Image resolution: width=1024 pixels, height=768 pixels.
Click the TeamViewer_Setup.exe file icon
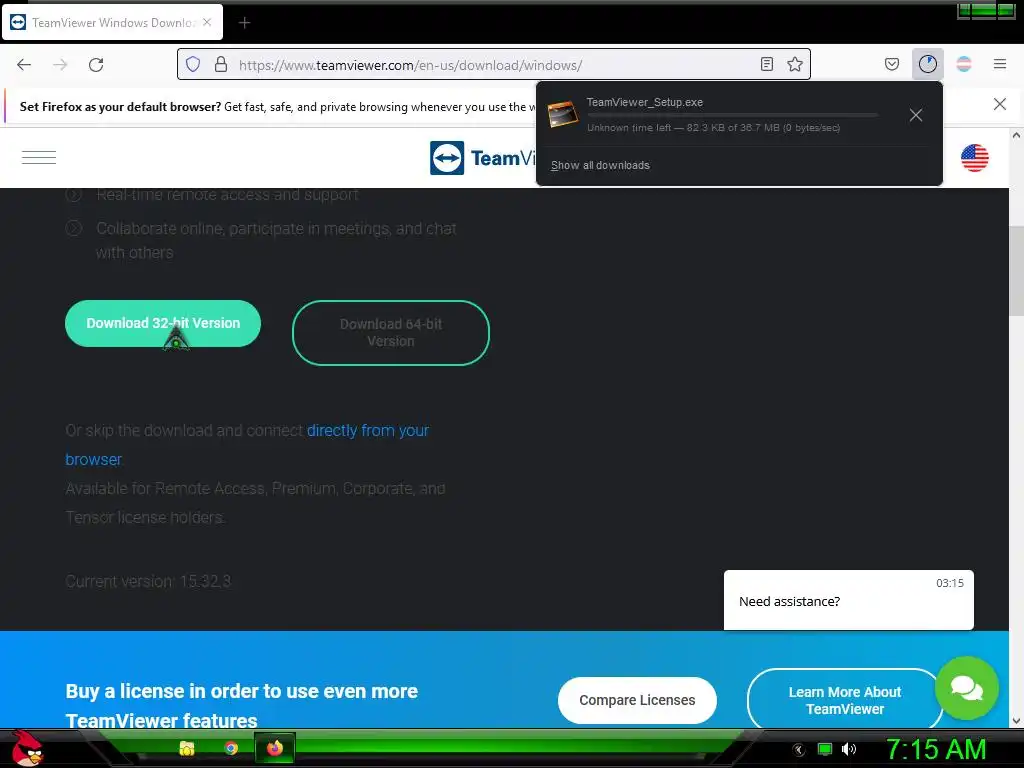pyautogui.click(x=562, y=114)
